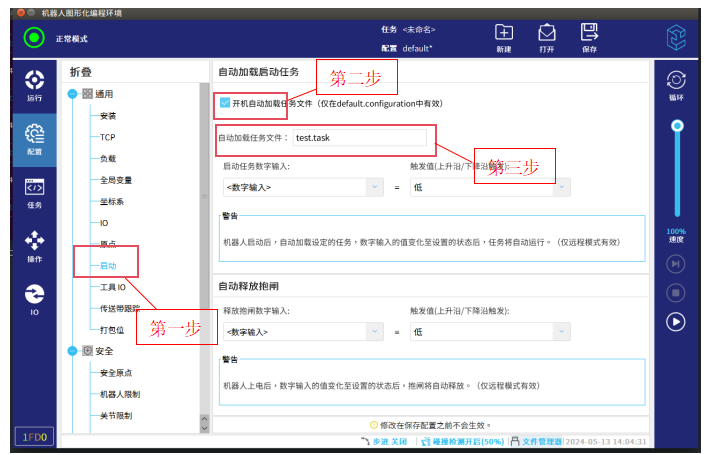The height and width of the screenshot is (455, 707).
Task: Open the 启动任务数字输入 dropdown
Action: tap(302, 187)
